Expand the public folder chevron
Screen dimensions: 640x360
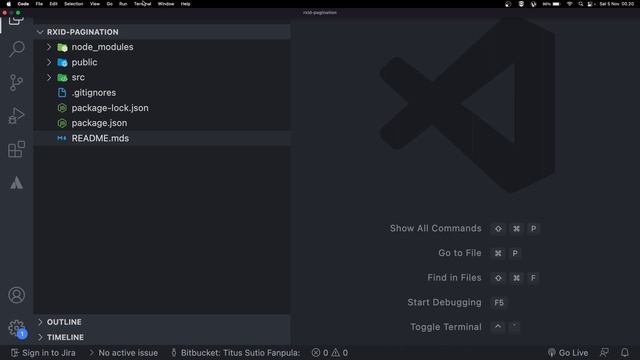49,62
